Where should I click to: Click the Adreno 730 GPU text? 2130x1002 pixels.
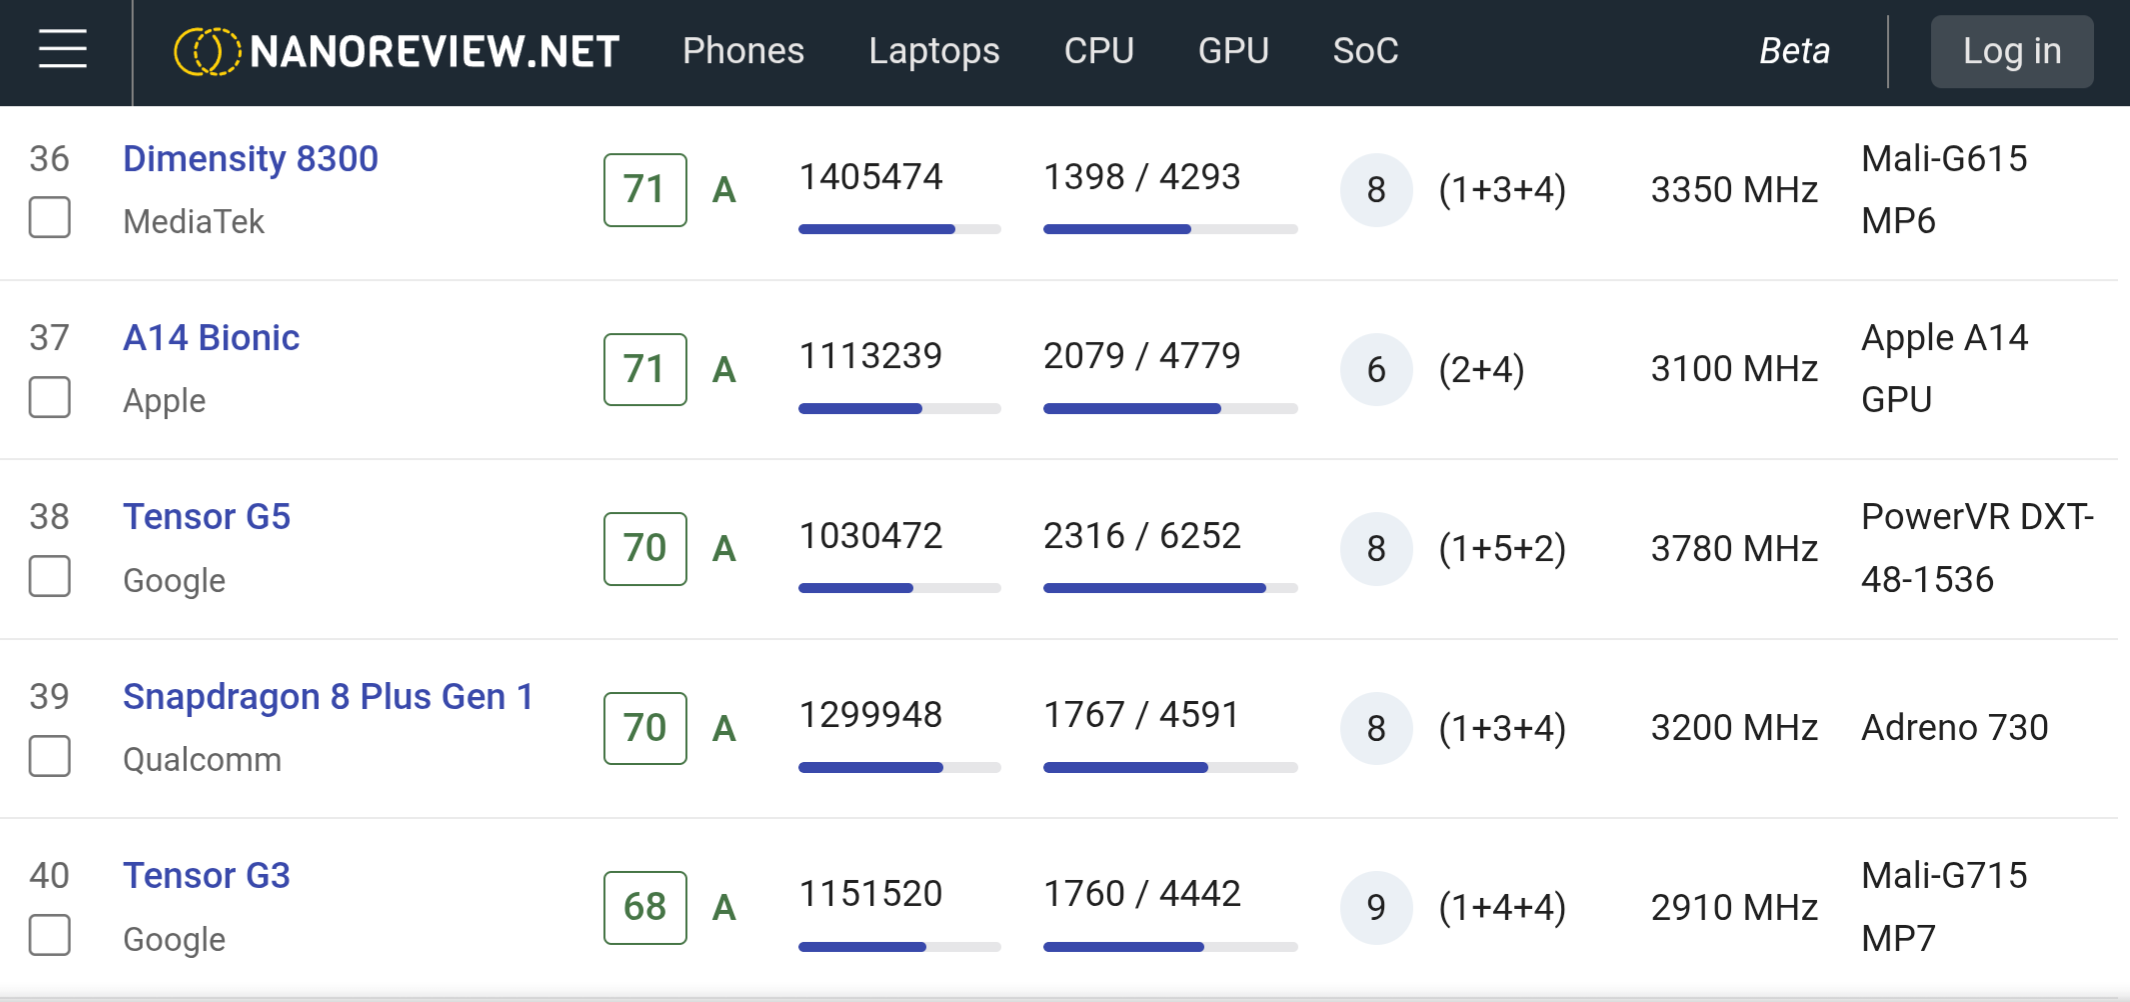pos(1955,728)
